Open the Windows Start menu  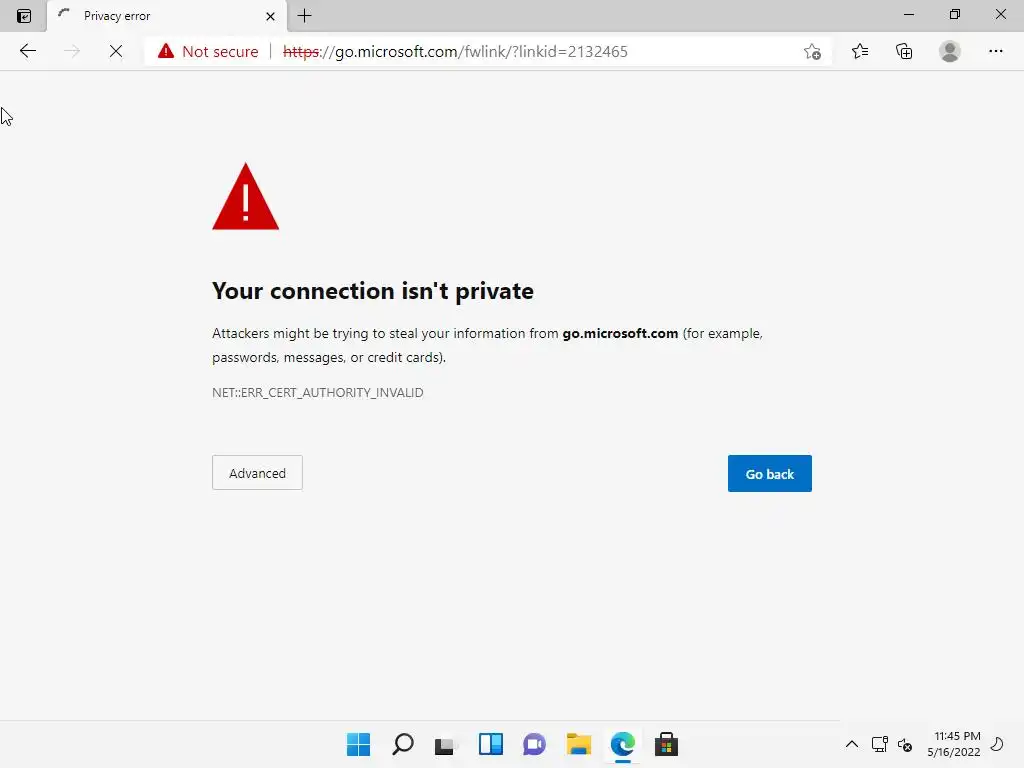[x=359, y=744]
